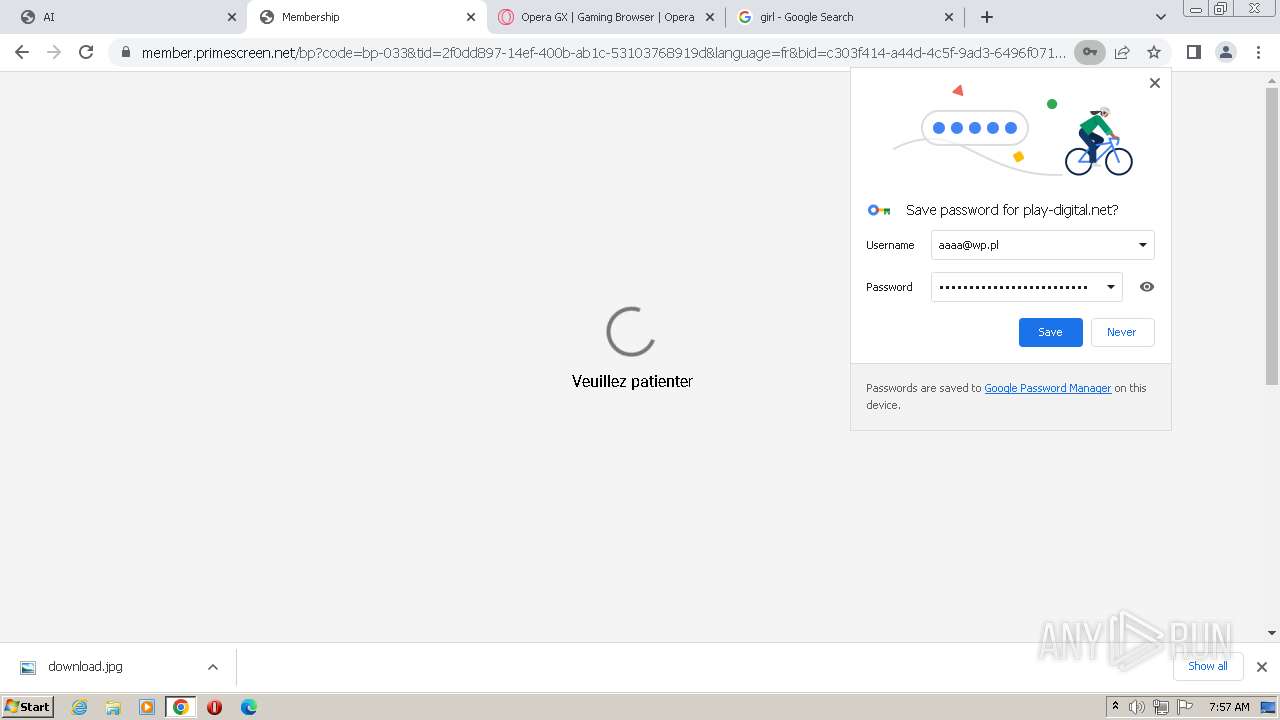
Task: Share this page using the share icon
Action: tap(1122, 52)
